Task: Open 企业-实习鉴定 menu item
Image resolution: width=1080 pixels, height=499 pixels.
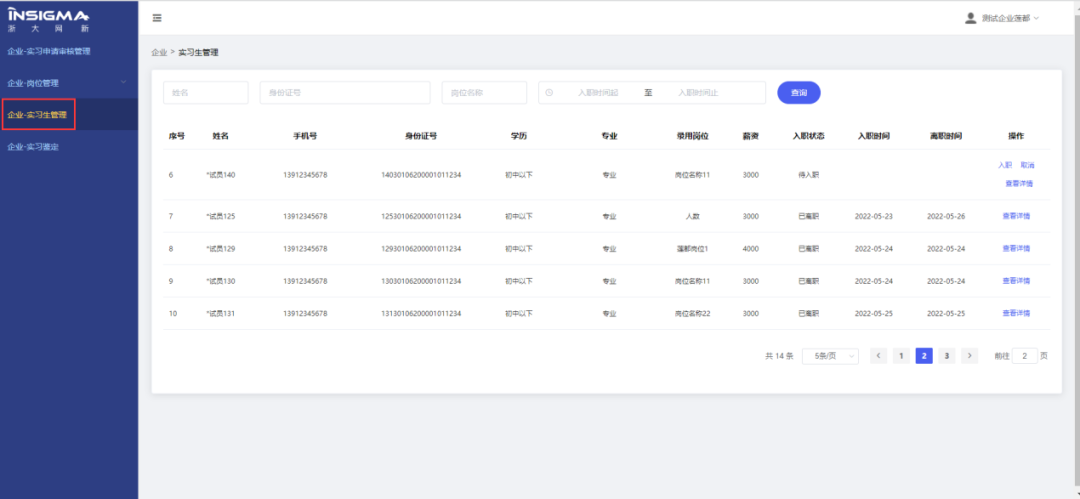Action: (33, 147)
